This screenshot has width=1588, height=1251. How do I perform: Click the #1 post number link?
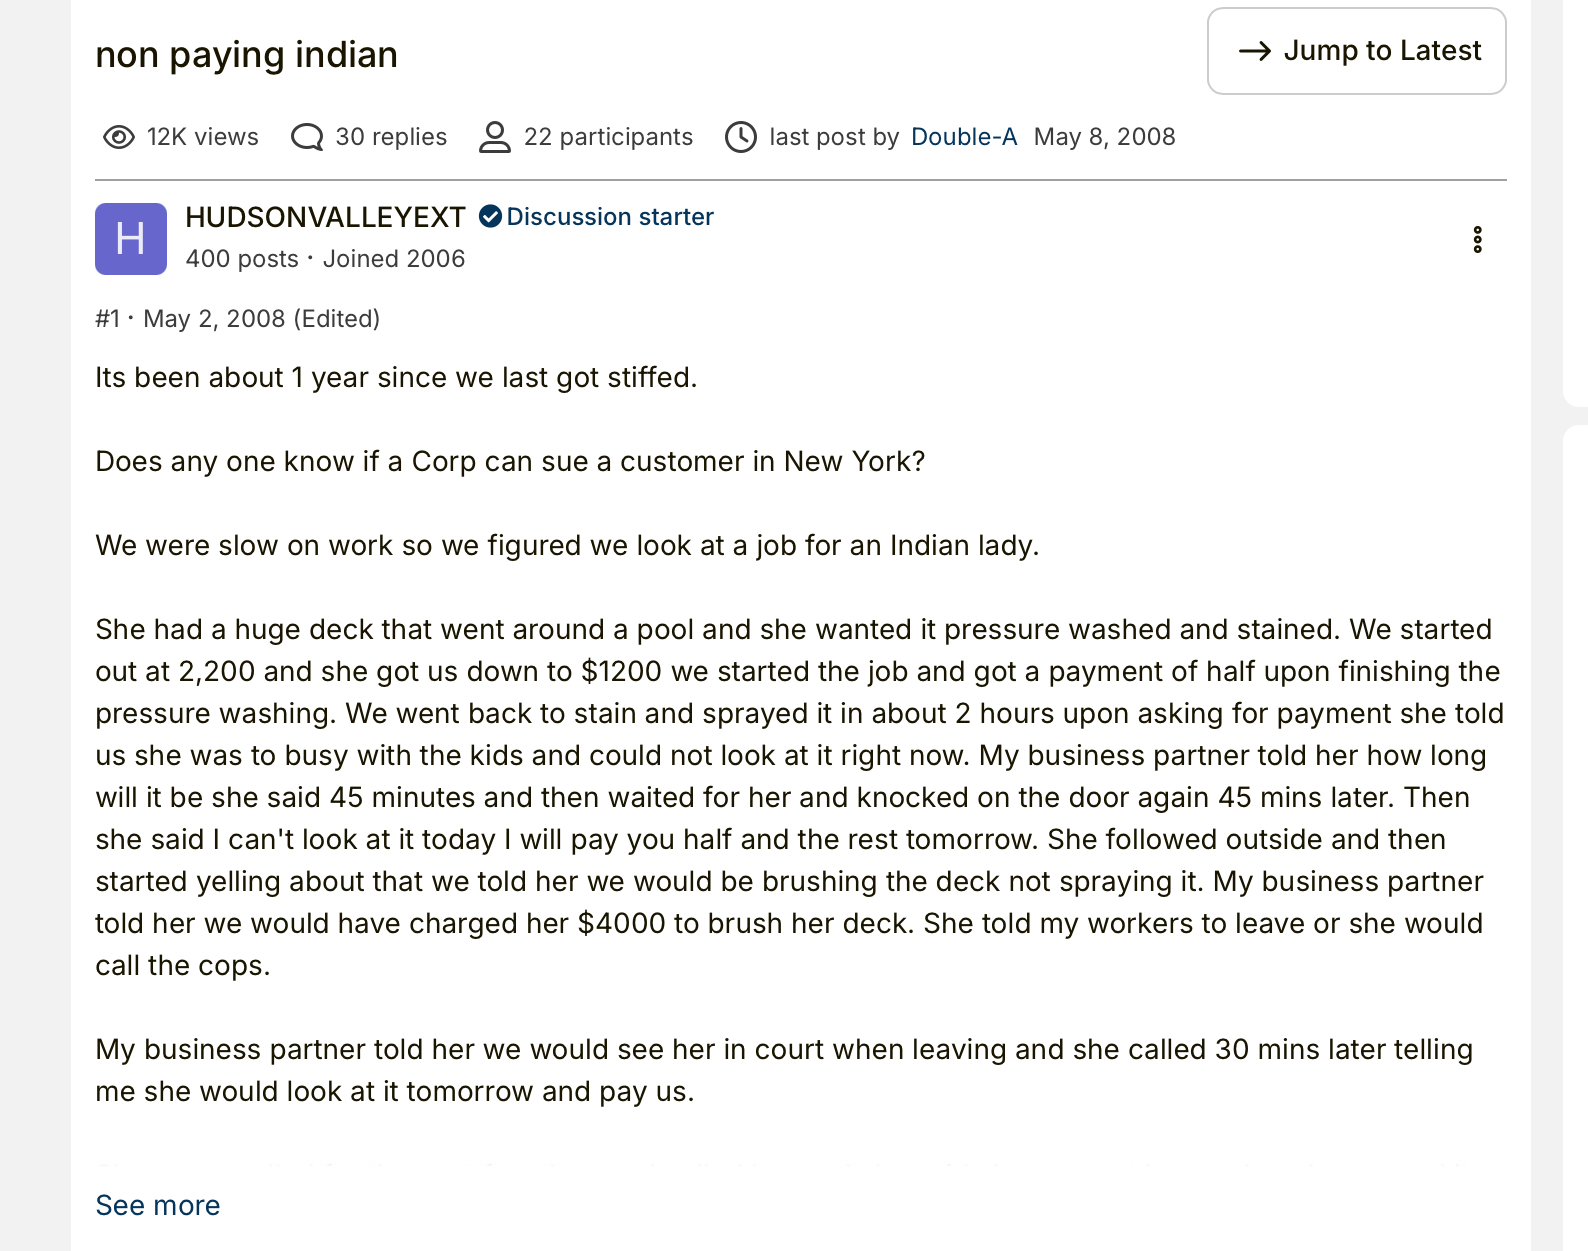coord(107,319)
